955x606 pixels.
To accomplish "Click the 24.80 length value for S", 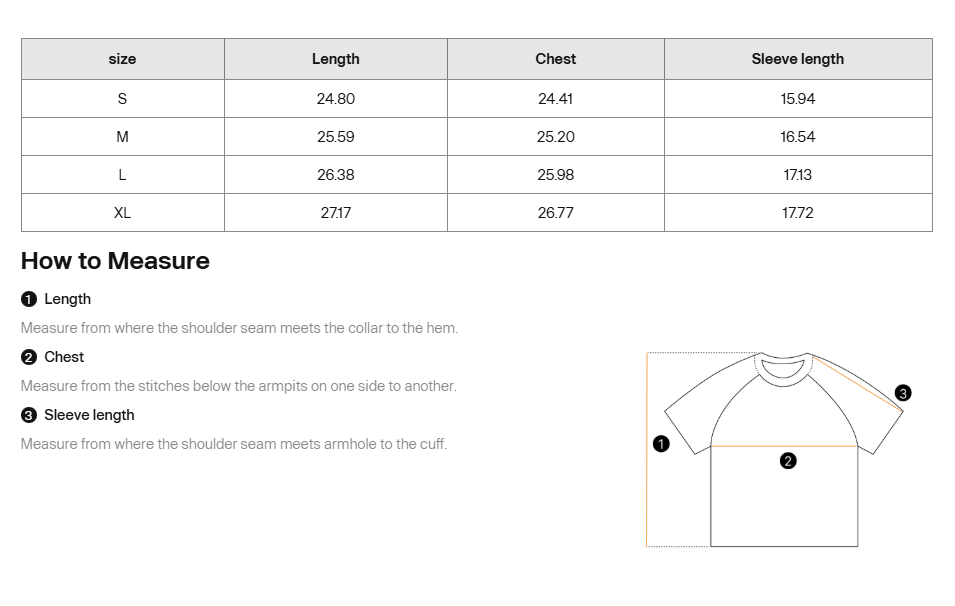I will pos(335,99).
